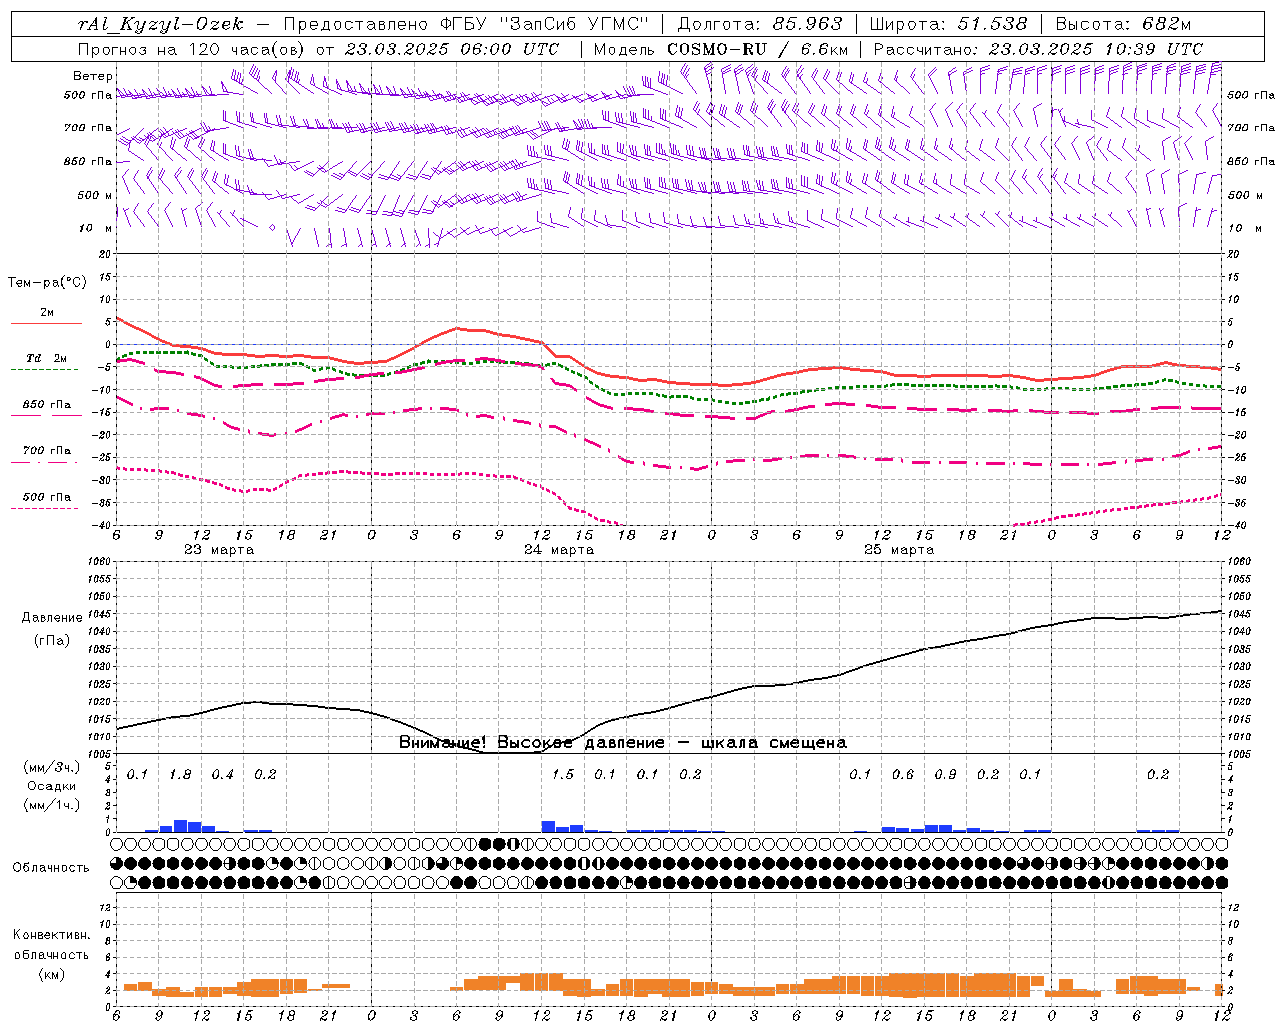Click the Давление panel label

tap(52, 618)
